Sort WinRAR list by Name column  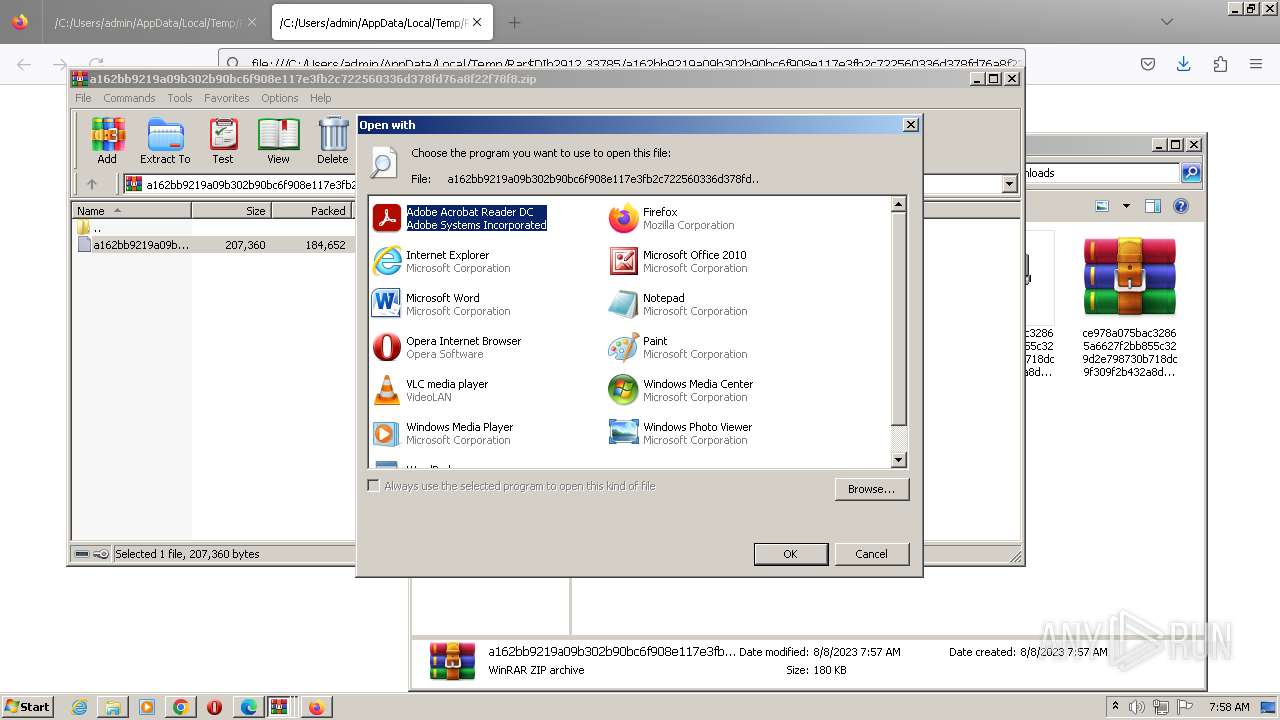132,211
